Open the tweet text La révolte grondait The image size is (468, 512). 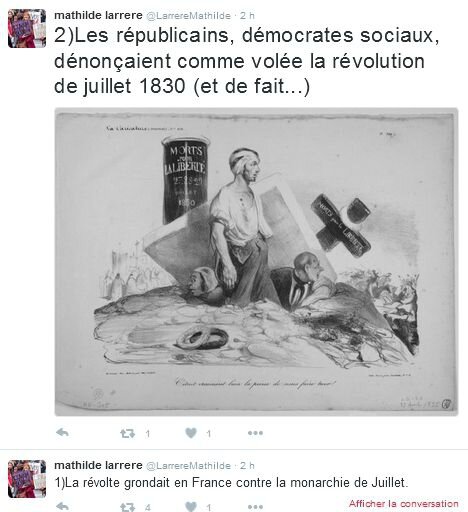click(231, 483)
